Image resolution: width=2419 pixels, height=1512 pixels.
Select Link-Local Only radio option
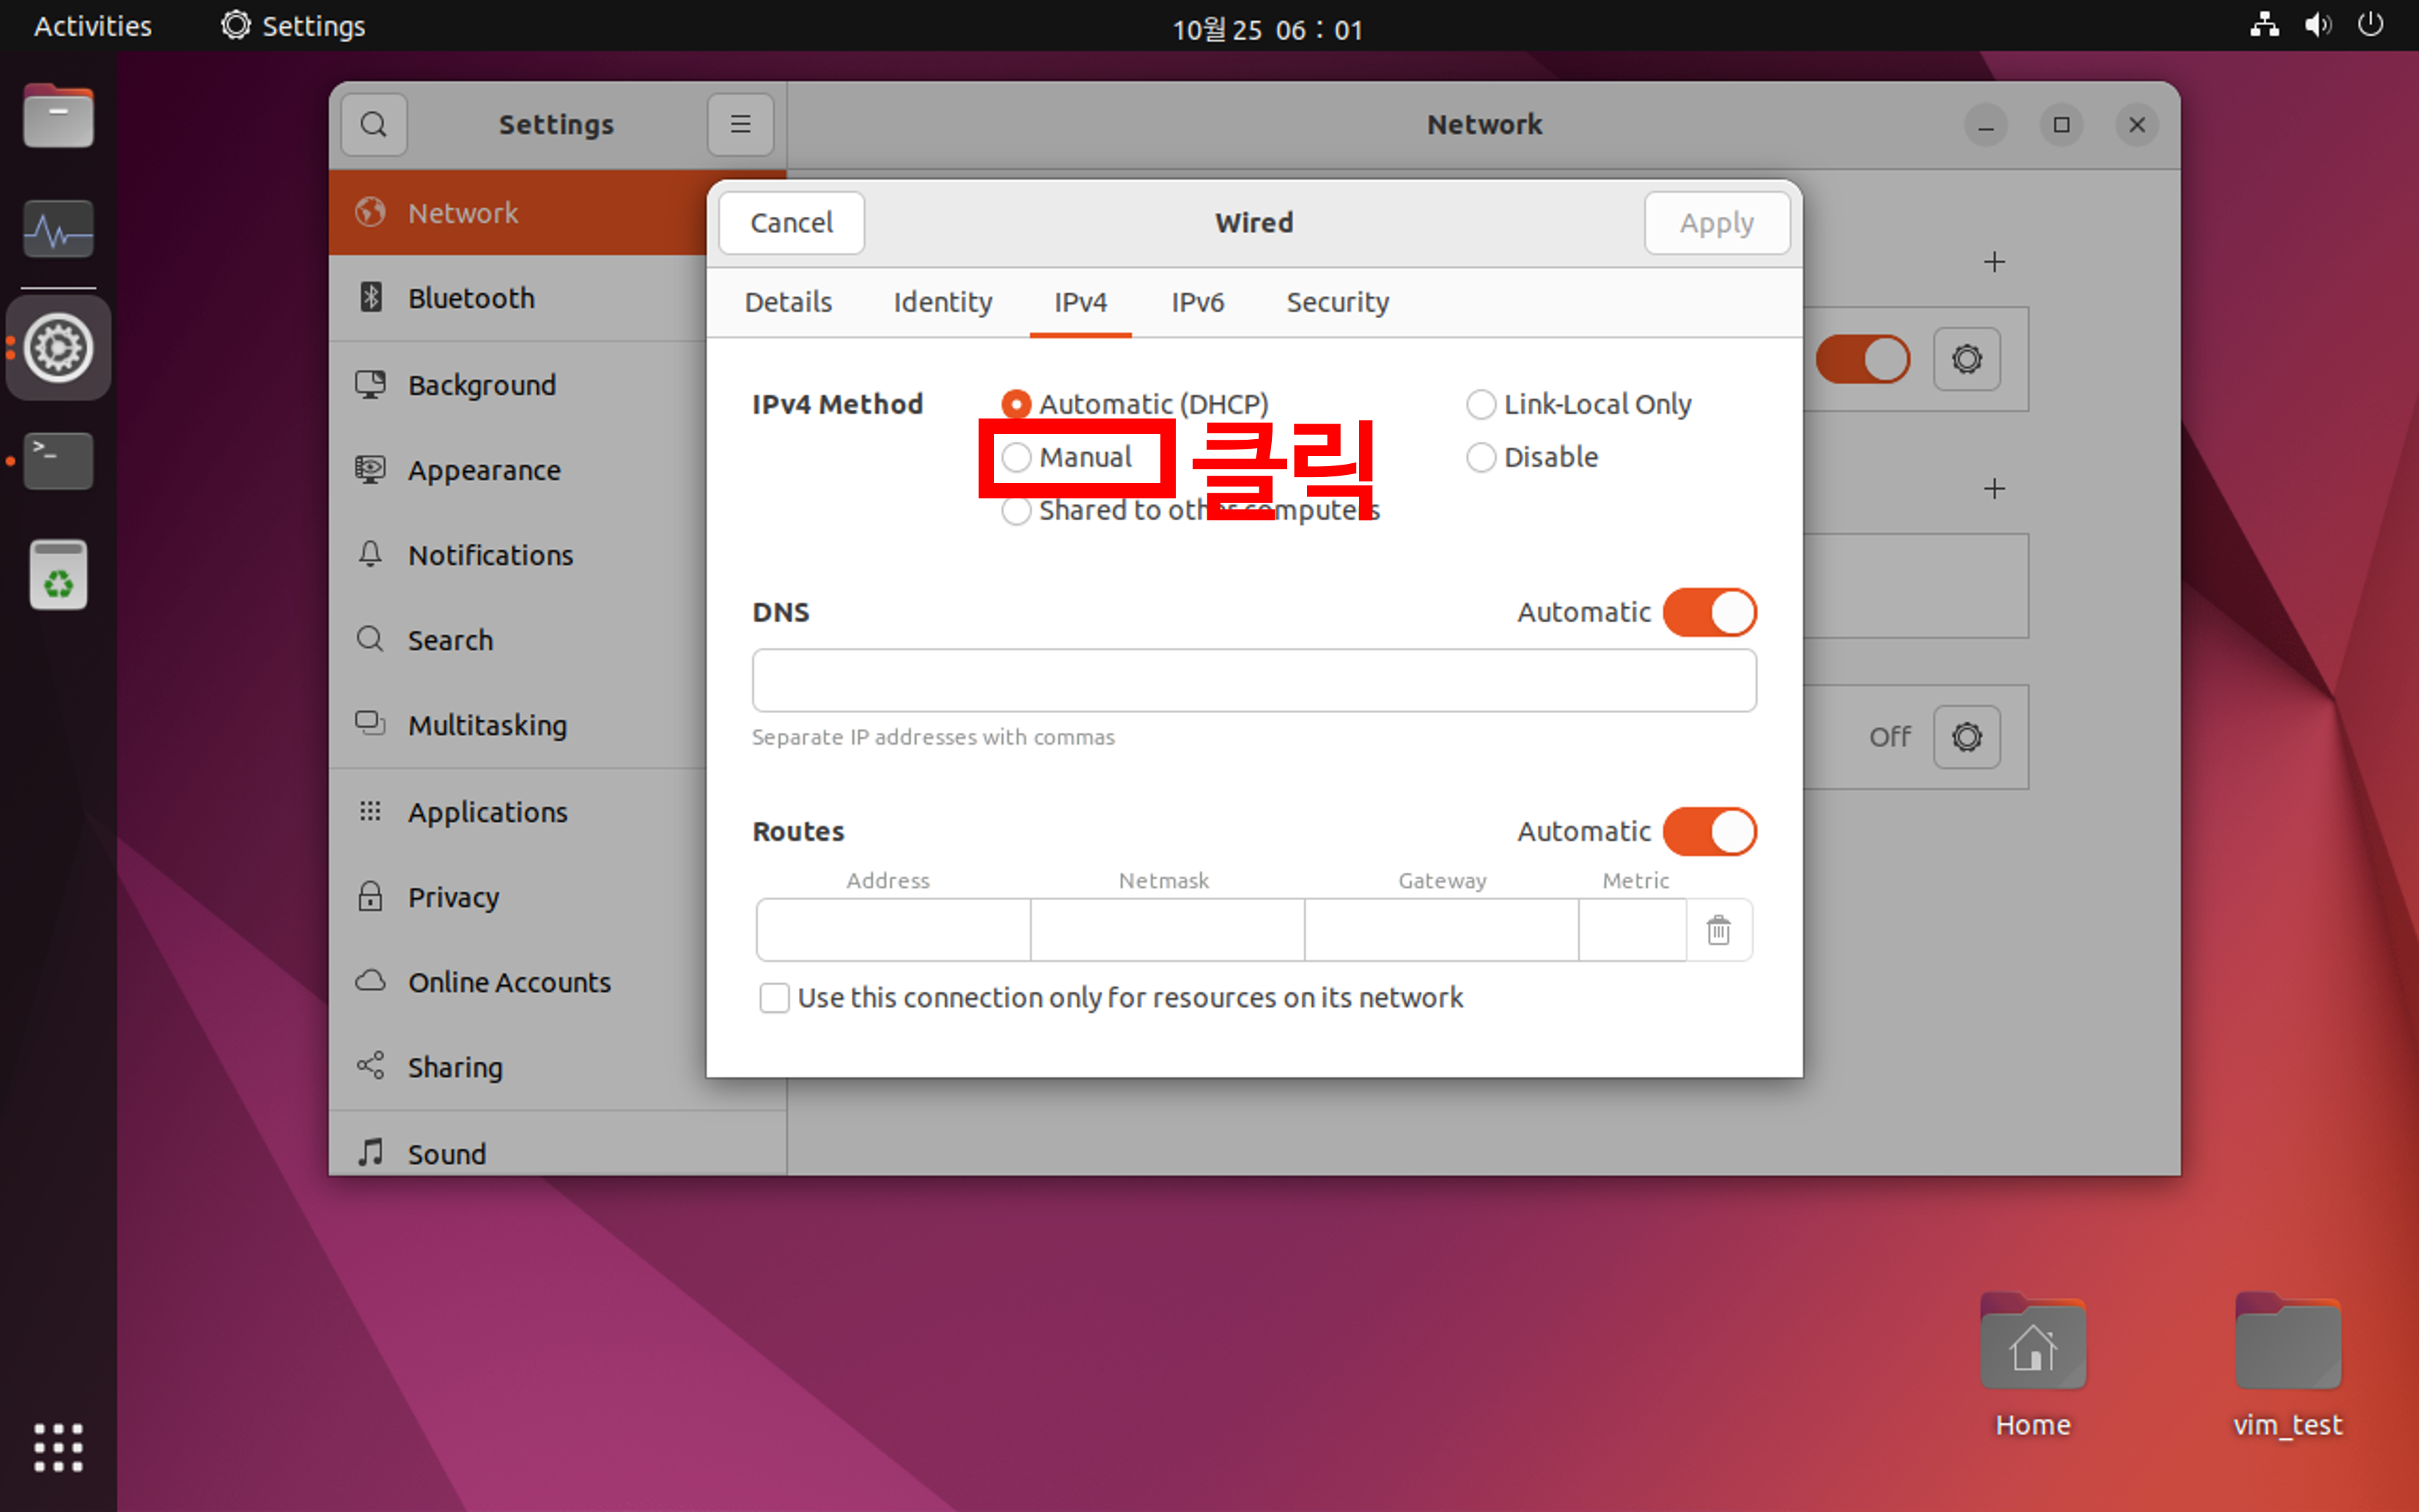[x=1480, y=405]
